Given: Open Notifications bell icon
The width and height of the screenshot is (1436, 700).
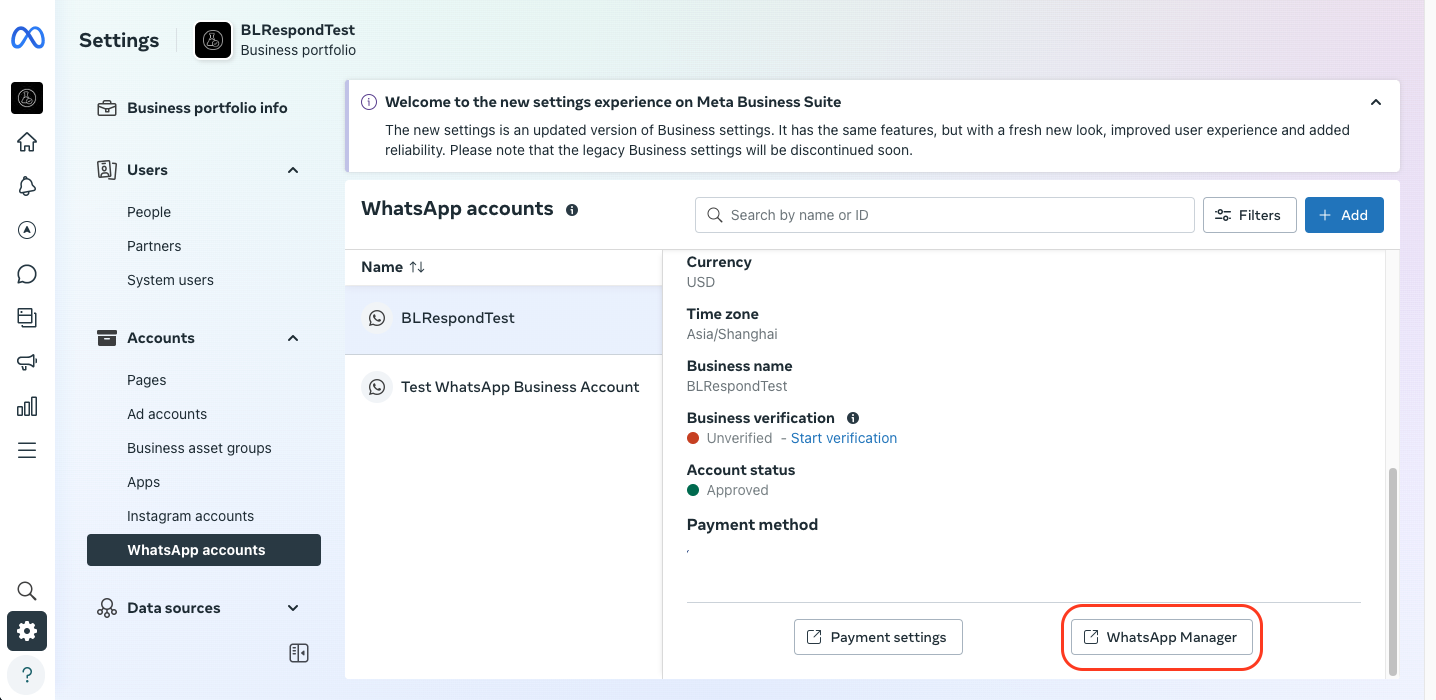Looking at the screenshot, I should tap(27, 186).
